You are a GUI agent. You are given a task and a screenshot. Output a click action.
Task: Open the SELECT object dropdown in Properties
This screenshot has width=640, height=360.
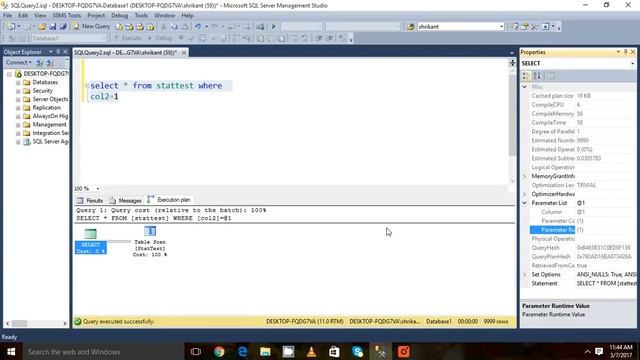pyautogui.click(x=632, y=64)
